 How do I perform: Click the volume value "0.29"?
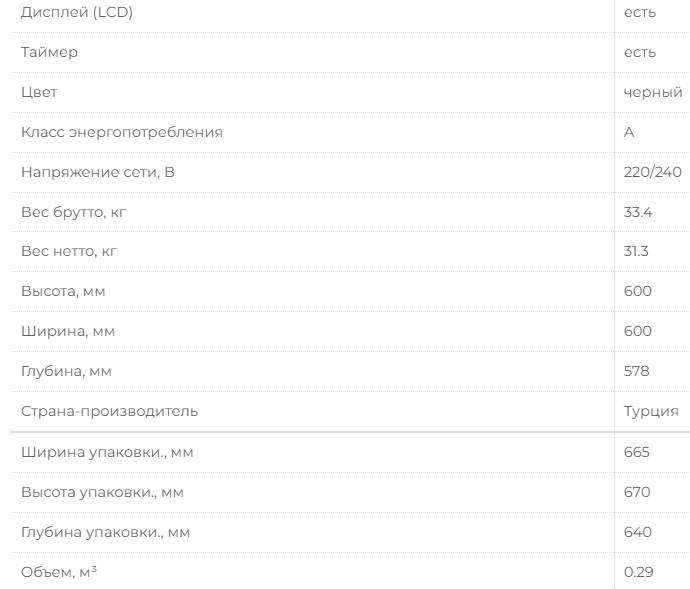(x=637, y=572)
